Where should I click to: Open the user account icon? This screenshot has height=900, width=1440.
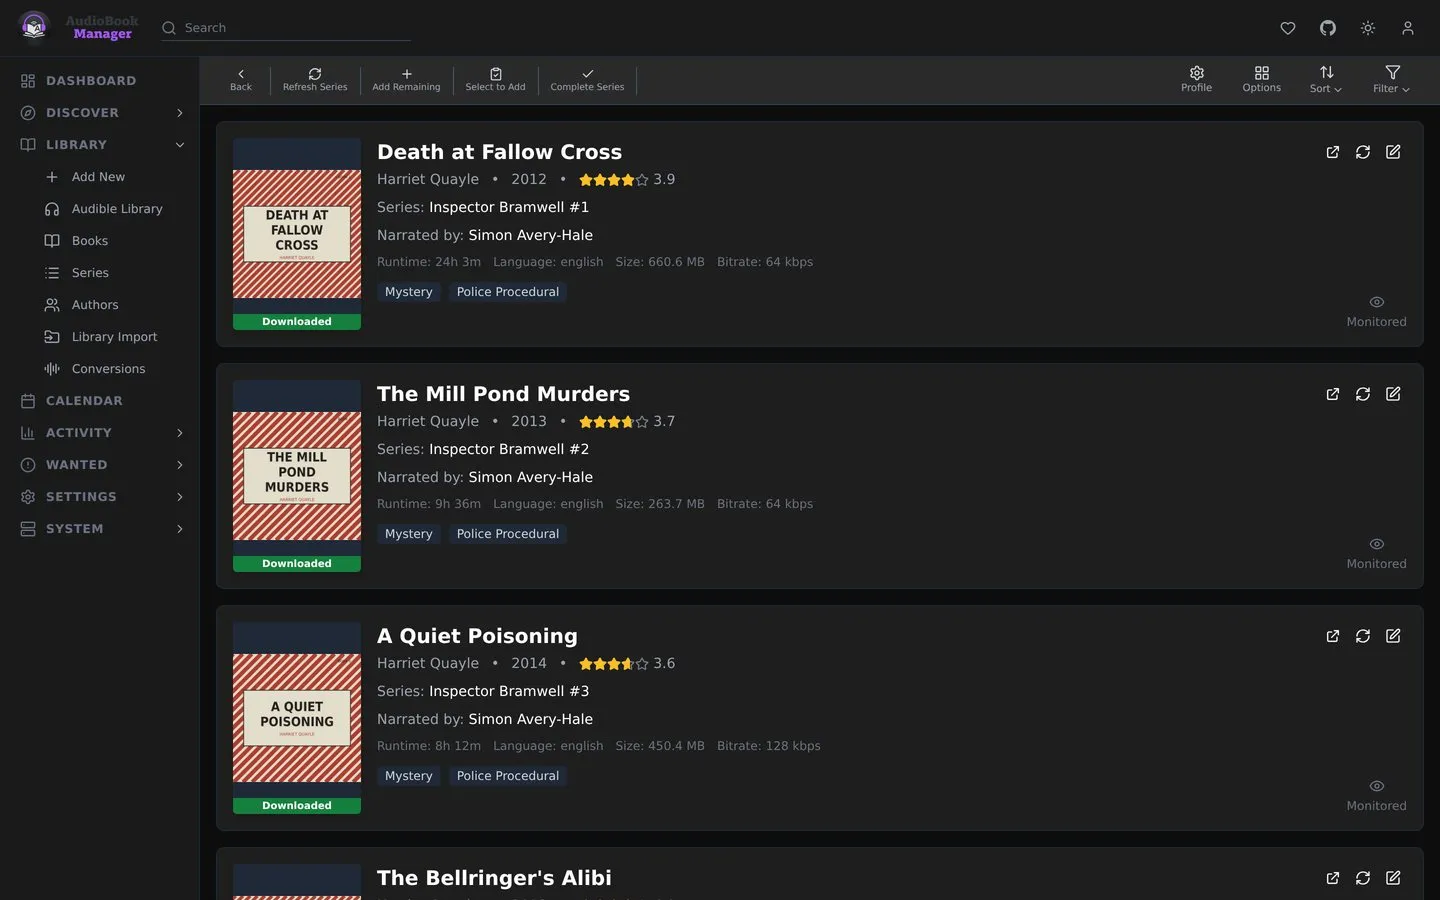coord(1408,28)
